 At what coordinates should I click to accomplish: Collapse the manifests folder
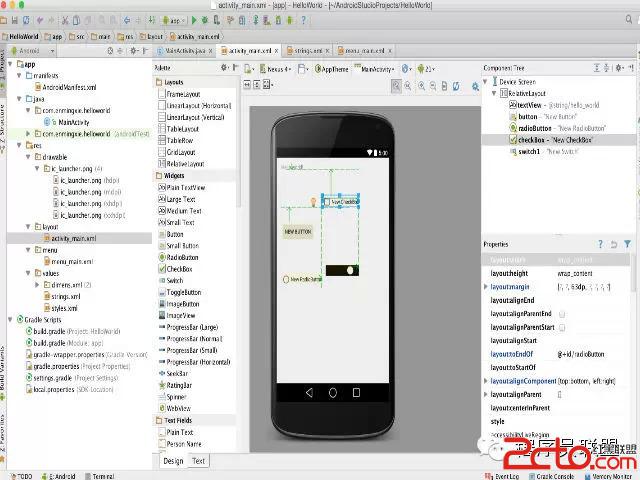click(x=19, y=76)
